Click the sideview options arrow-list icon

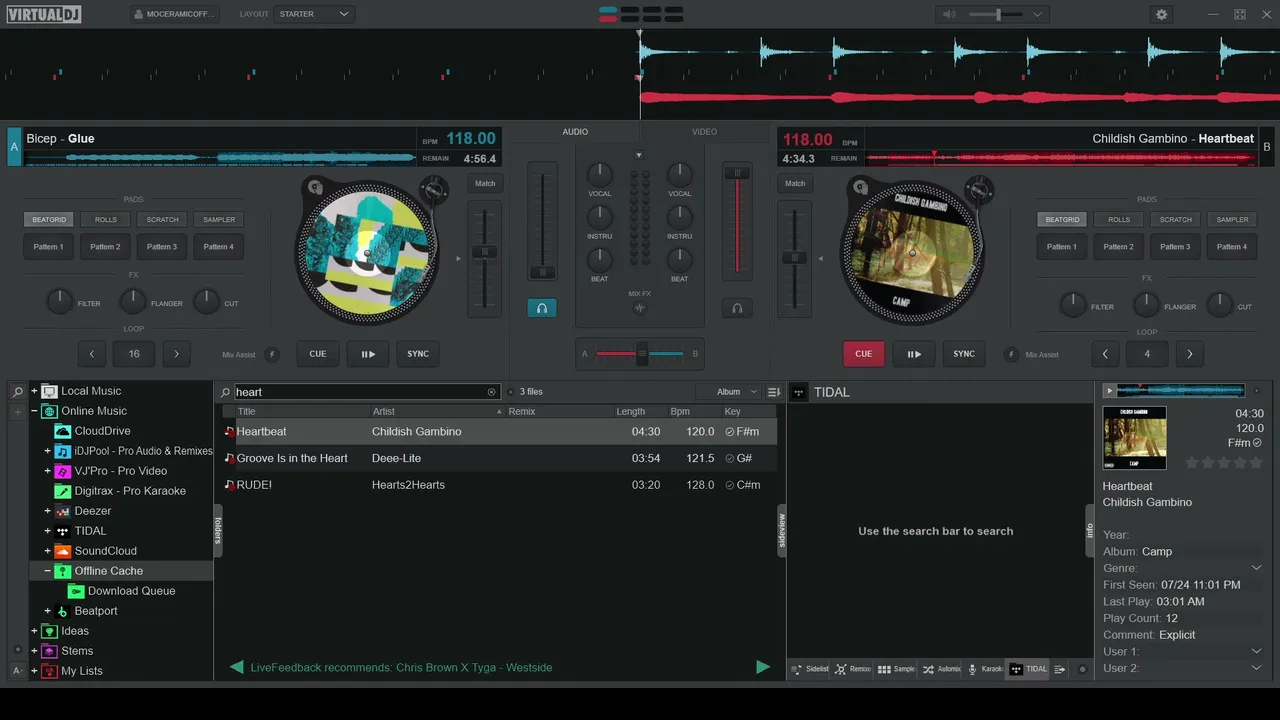point(1060,669)
